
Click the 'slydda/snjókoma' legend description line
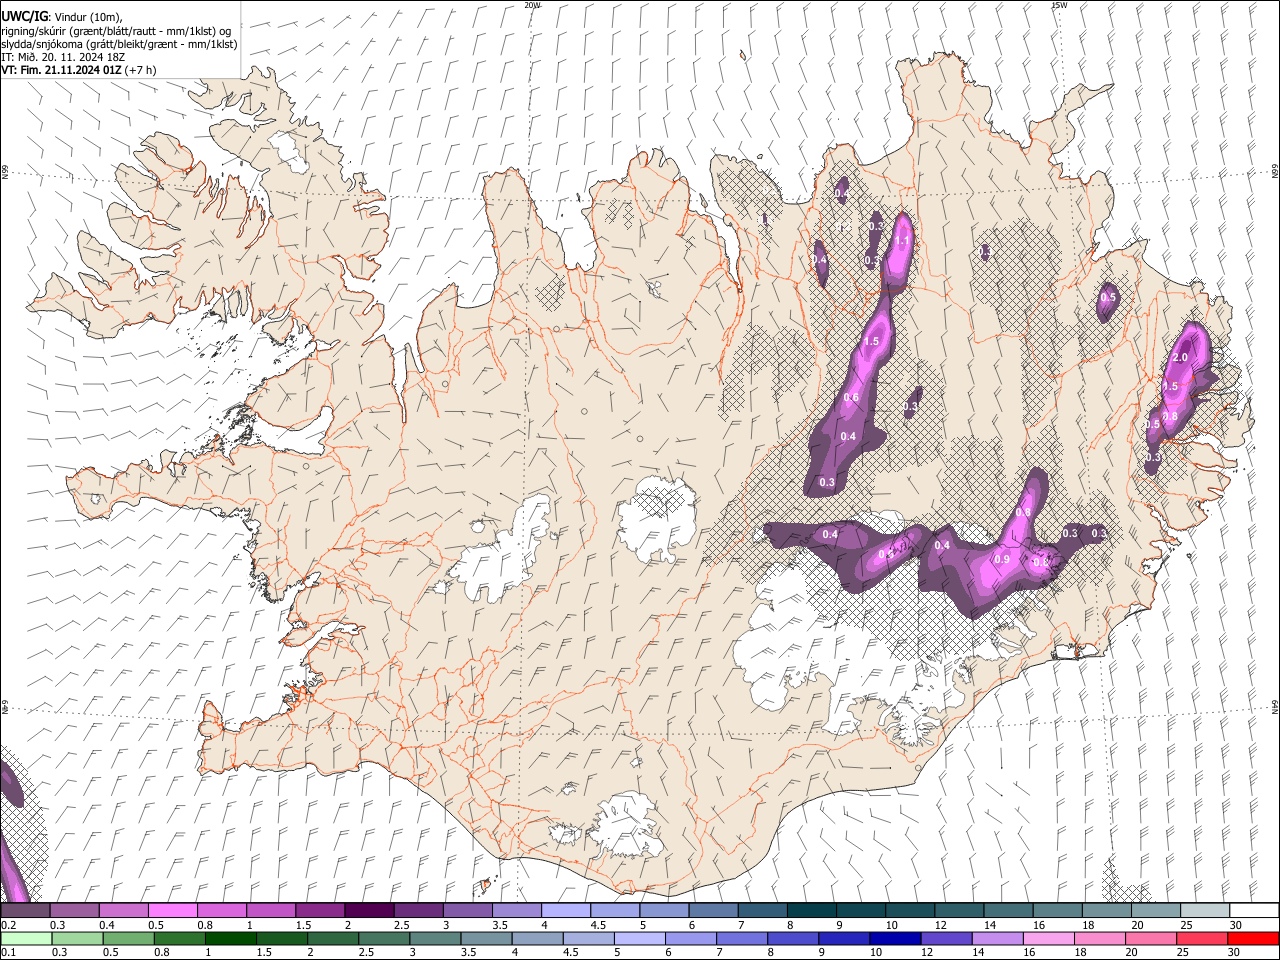[118, 44]
